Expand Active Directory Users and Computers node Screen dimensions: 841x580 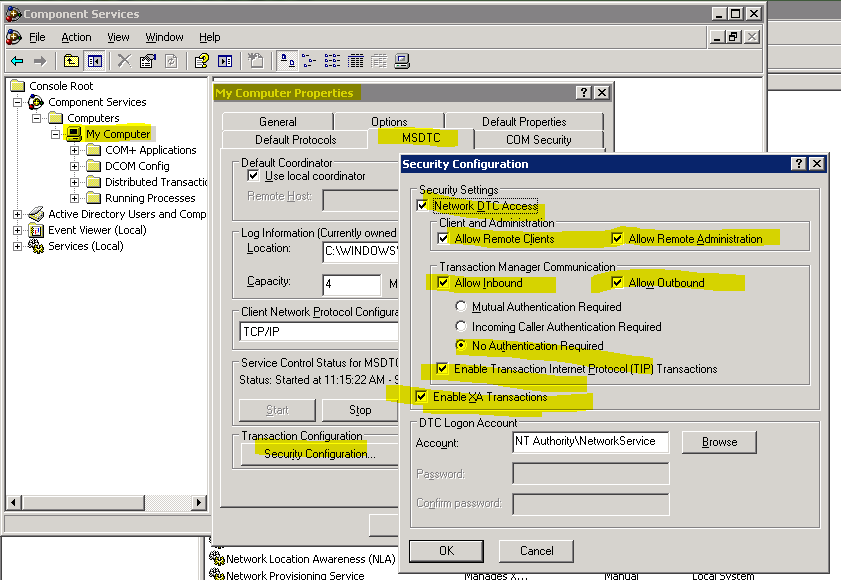[x=18, y=215]
